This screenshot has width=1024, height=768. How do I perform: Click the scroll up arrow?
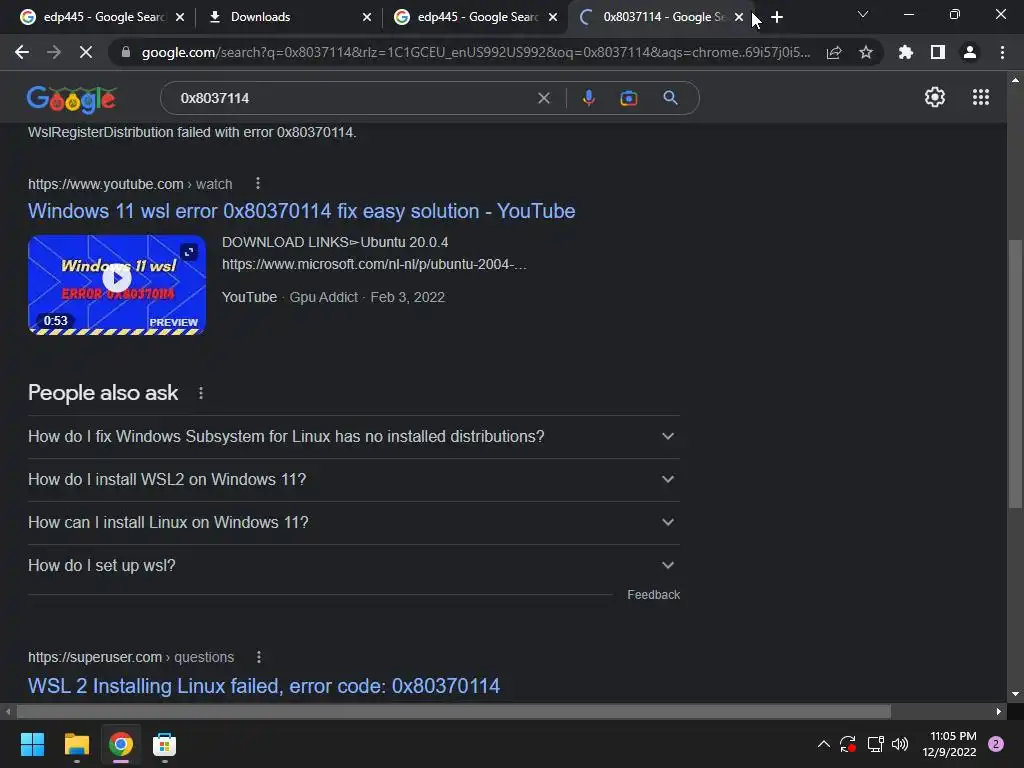(x=1015, y=80)
